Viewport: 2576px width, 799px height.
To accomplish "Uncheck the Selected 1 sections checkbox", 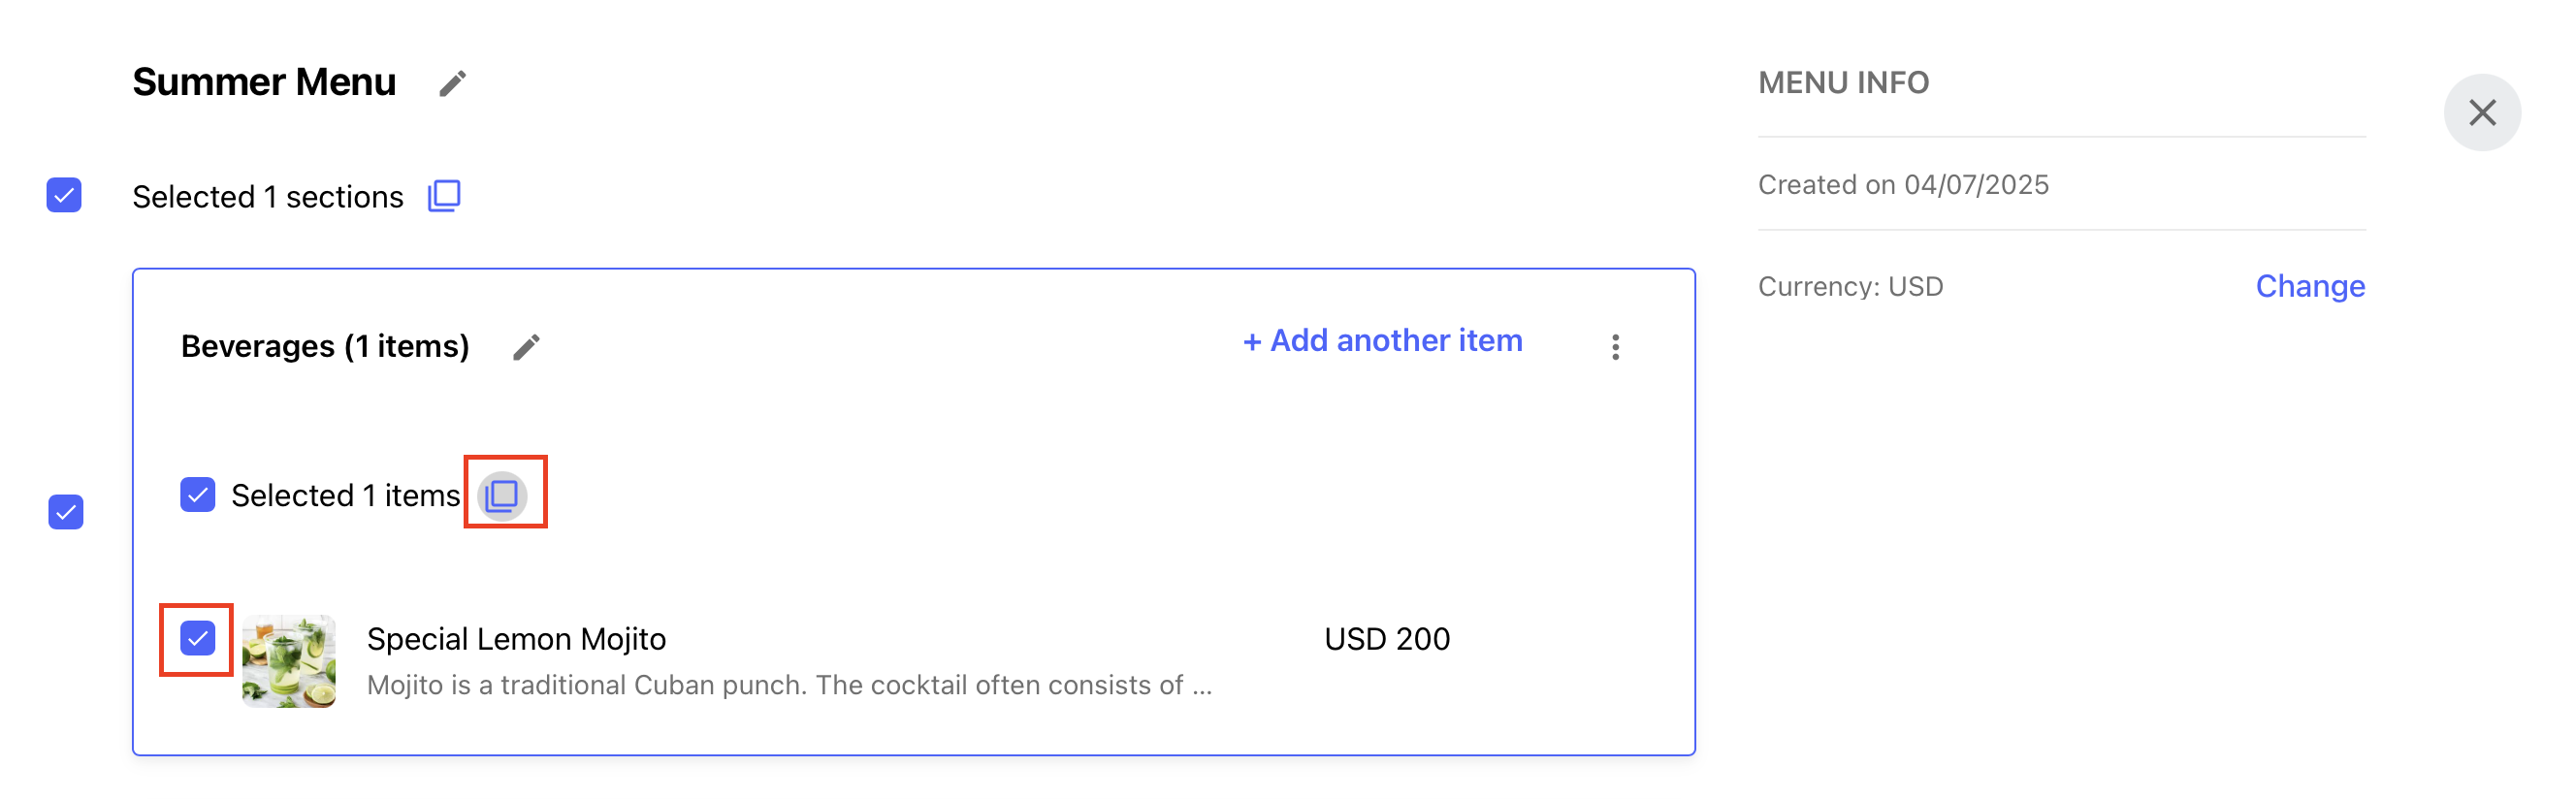I will [64, 195].
